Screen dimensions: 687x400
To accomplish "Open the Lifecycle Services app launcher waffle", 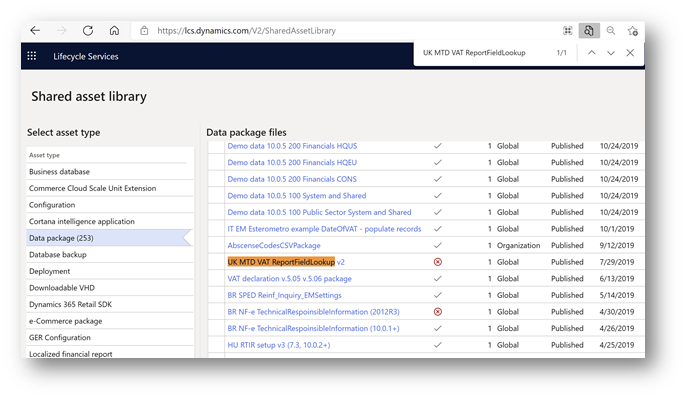I will coord(32,56).
